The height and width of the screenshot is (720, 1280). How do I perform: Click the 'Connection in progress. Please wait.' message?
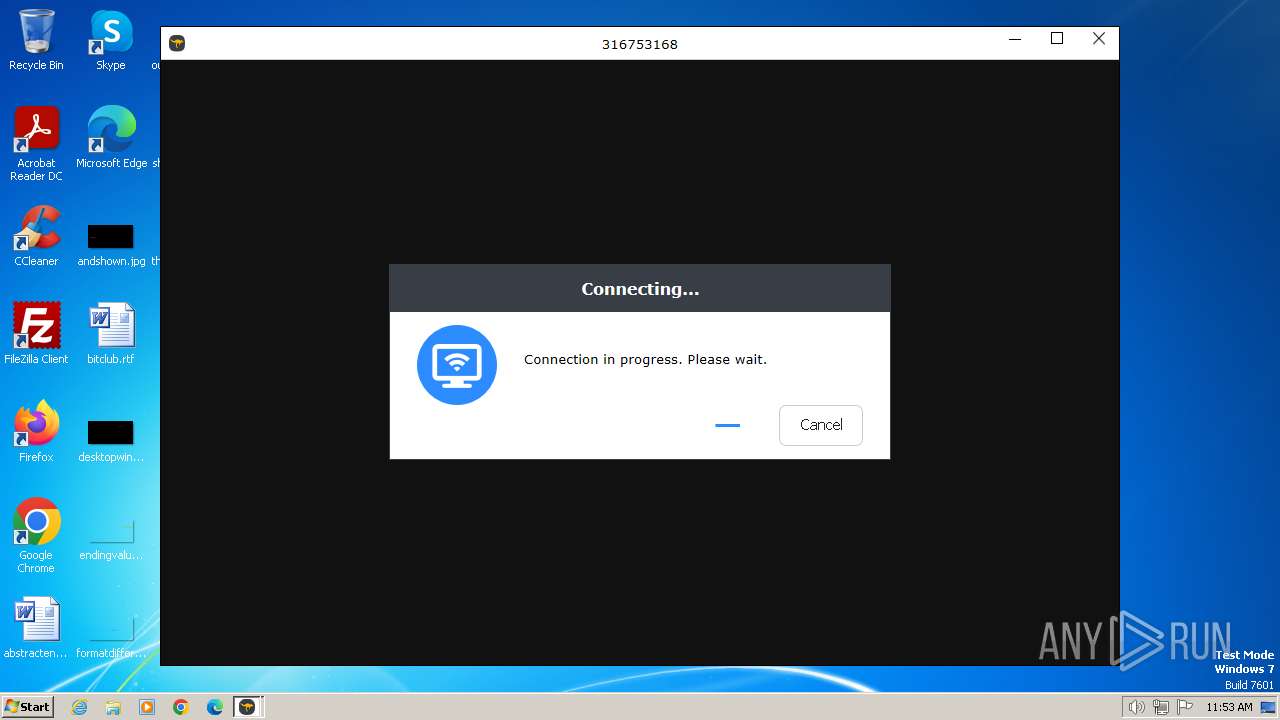coord(645,359)
